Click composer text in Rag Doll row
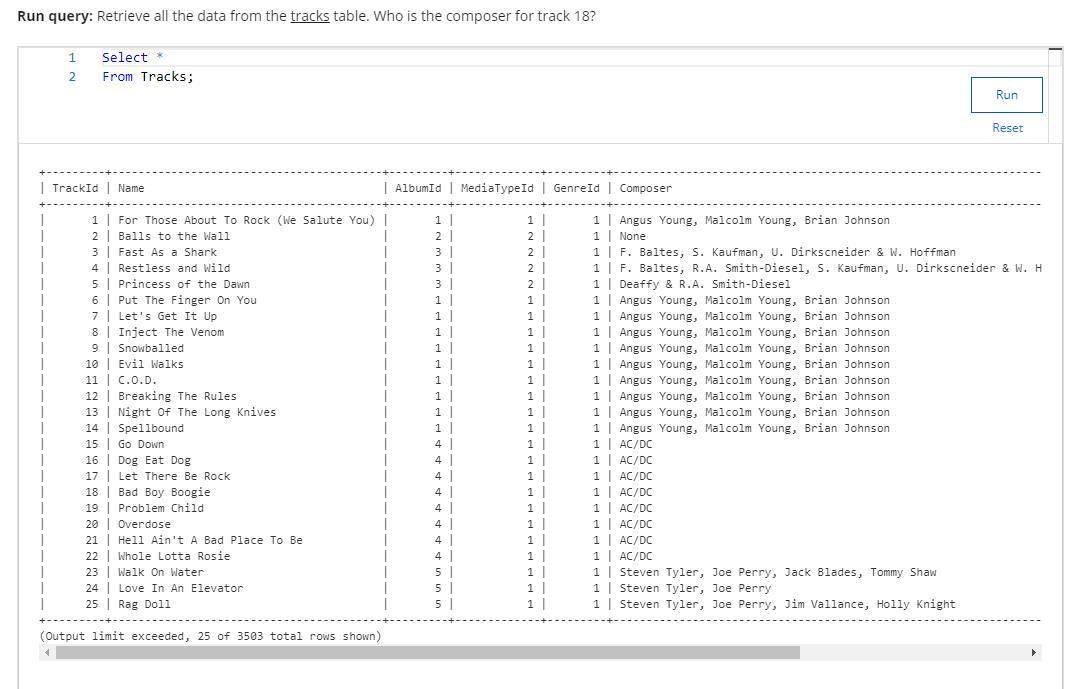 [788, 604]
